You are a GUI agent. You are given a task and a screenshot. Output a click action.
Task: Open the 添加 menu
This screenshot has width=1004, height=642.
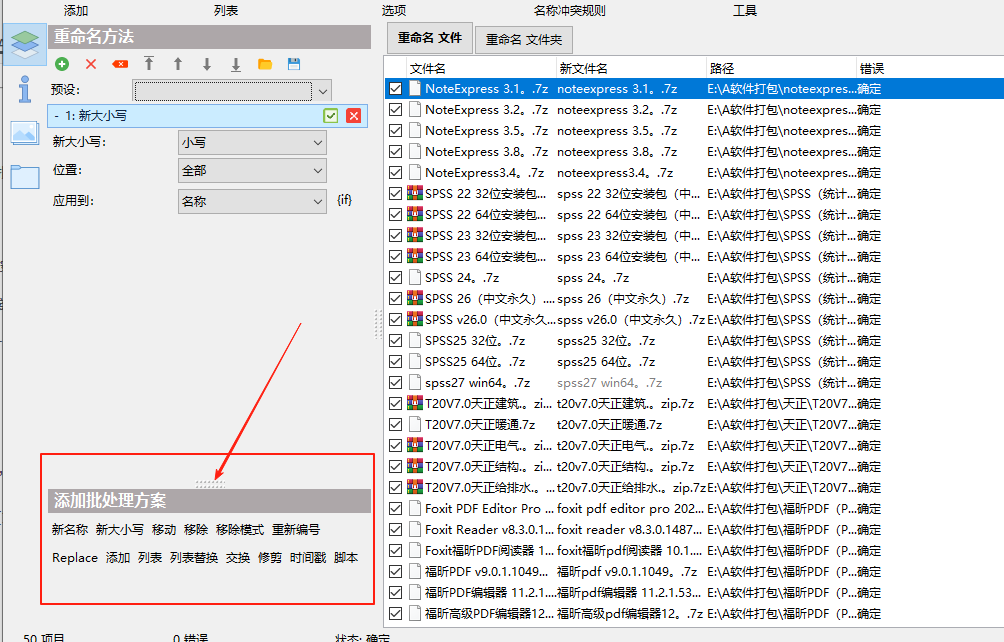click(76, 11)
